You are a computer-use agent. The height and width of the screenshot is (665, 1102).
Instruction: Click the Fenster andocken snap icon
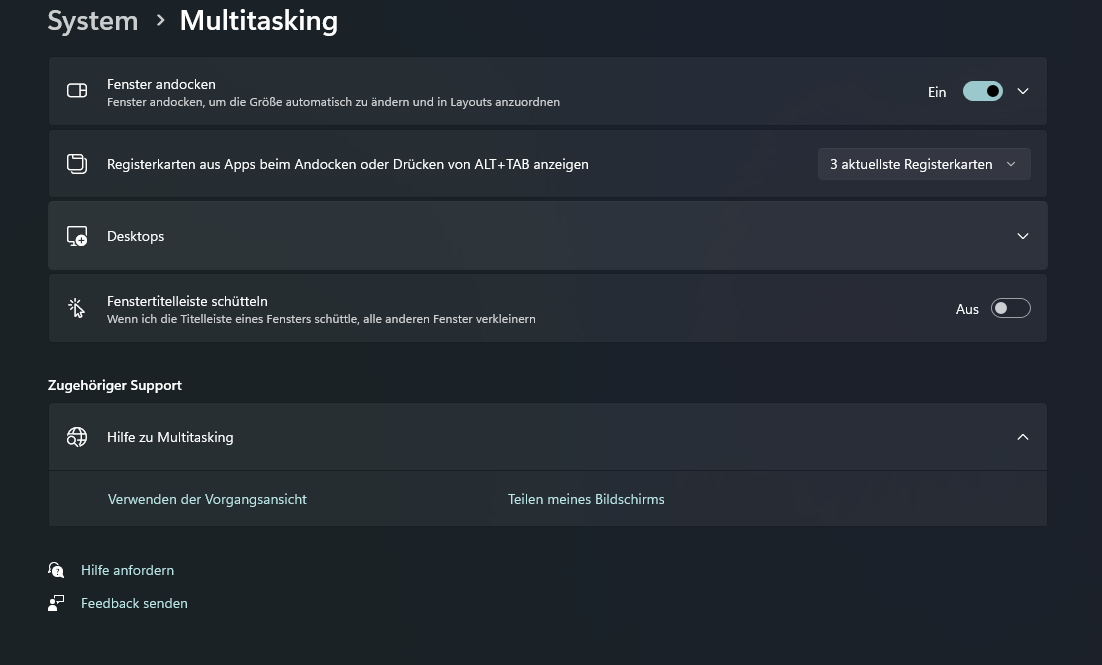[77, 91]
